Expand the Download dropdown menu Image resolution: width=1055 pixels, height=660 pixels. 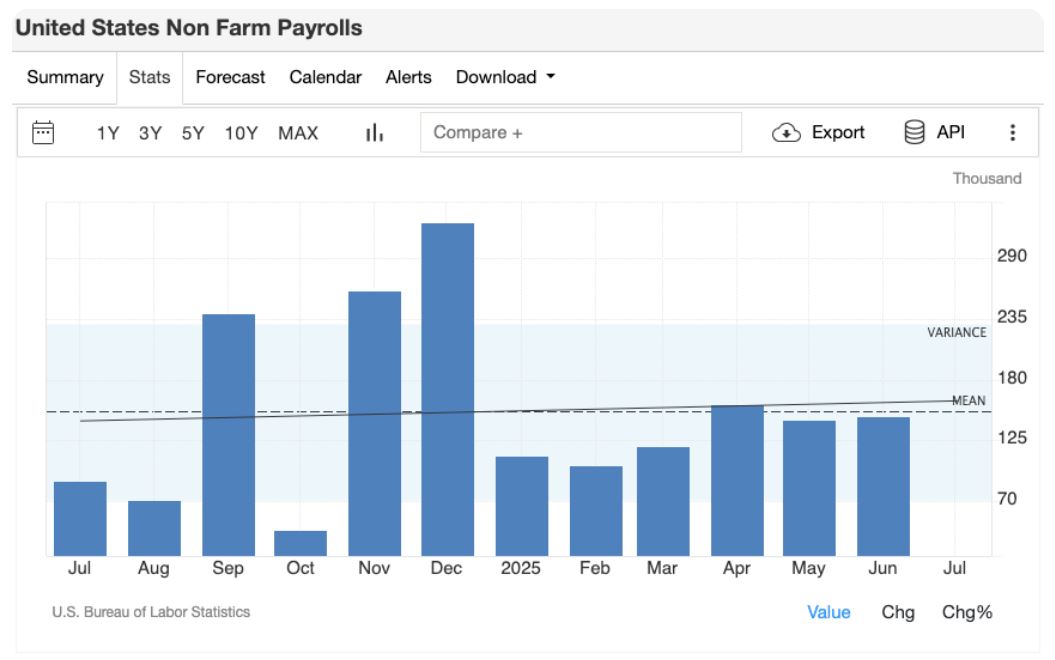pyautogui.click(x=505, y=77)
